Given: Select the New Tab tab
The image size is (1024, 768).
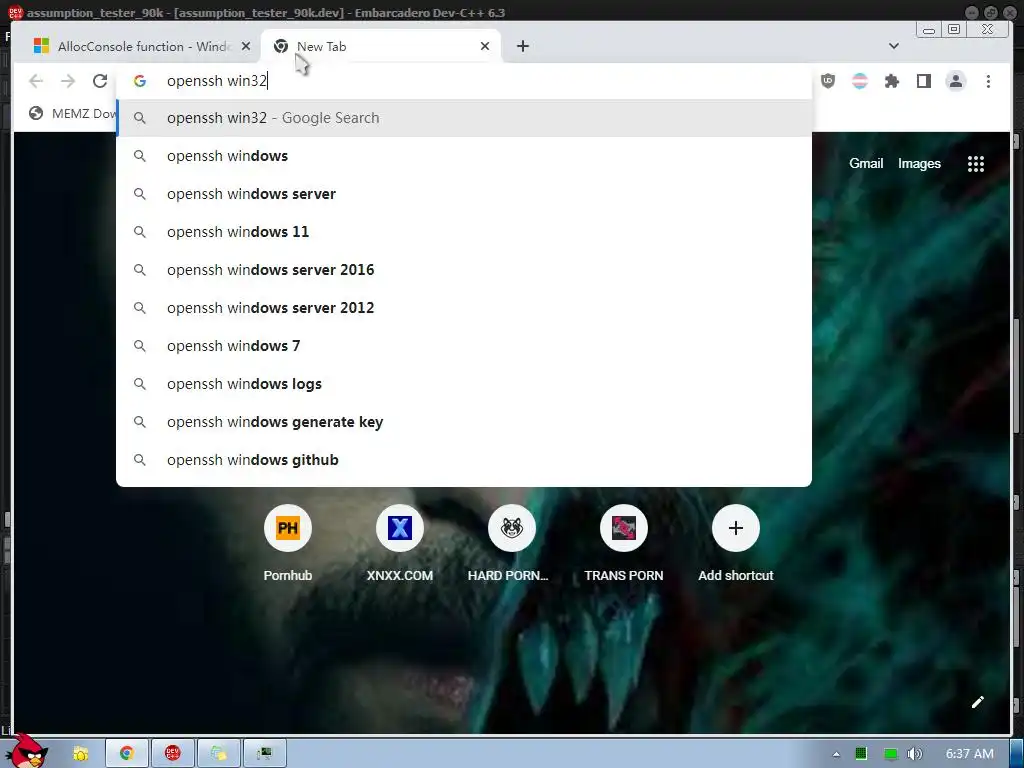Looking at the screenshot, I should 381,46.
